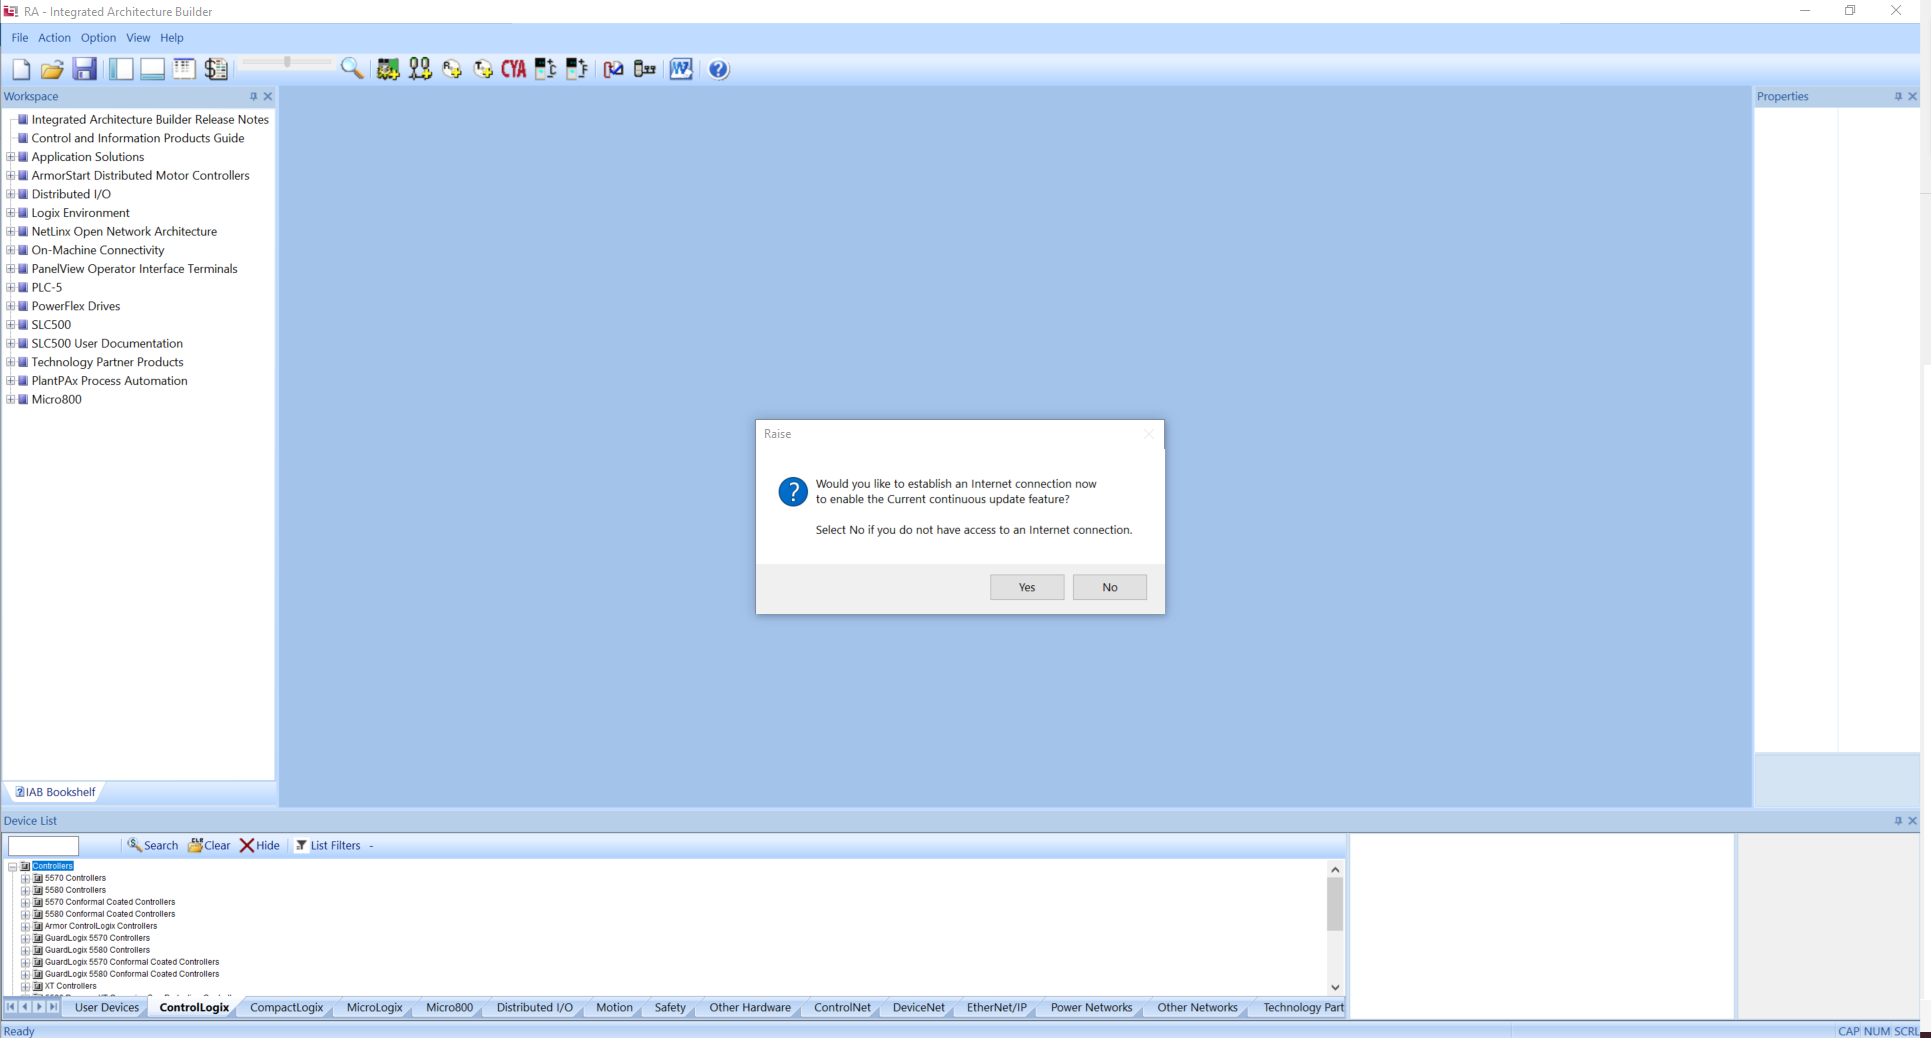The height and width of the screenshot is (1038, 1931).
Task: Click the module C toolbar icon
Action: click(x=545, y=69)
